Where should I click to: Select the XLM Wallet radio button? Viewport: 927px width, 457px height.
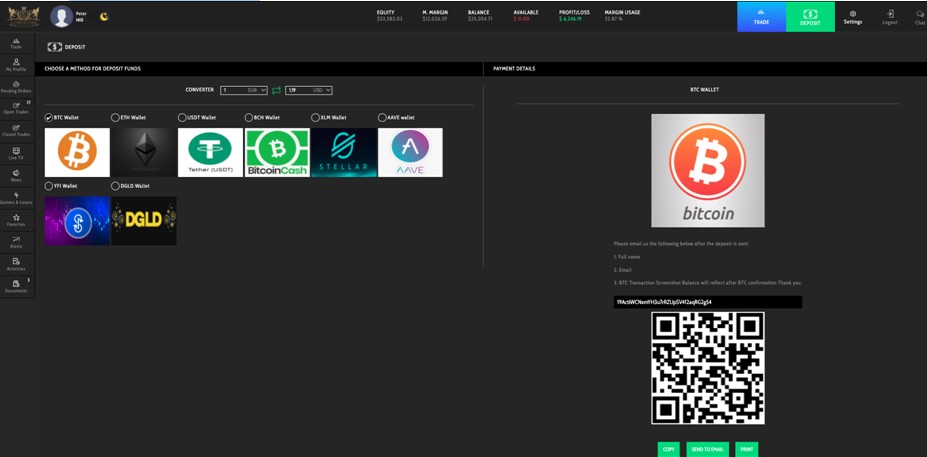[315, 118]
